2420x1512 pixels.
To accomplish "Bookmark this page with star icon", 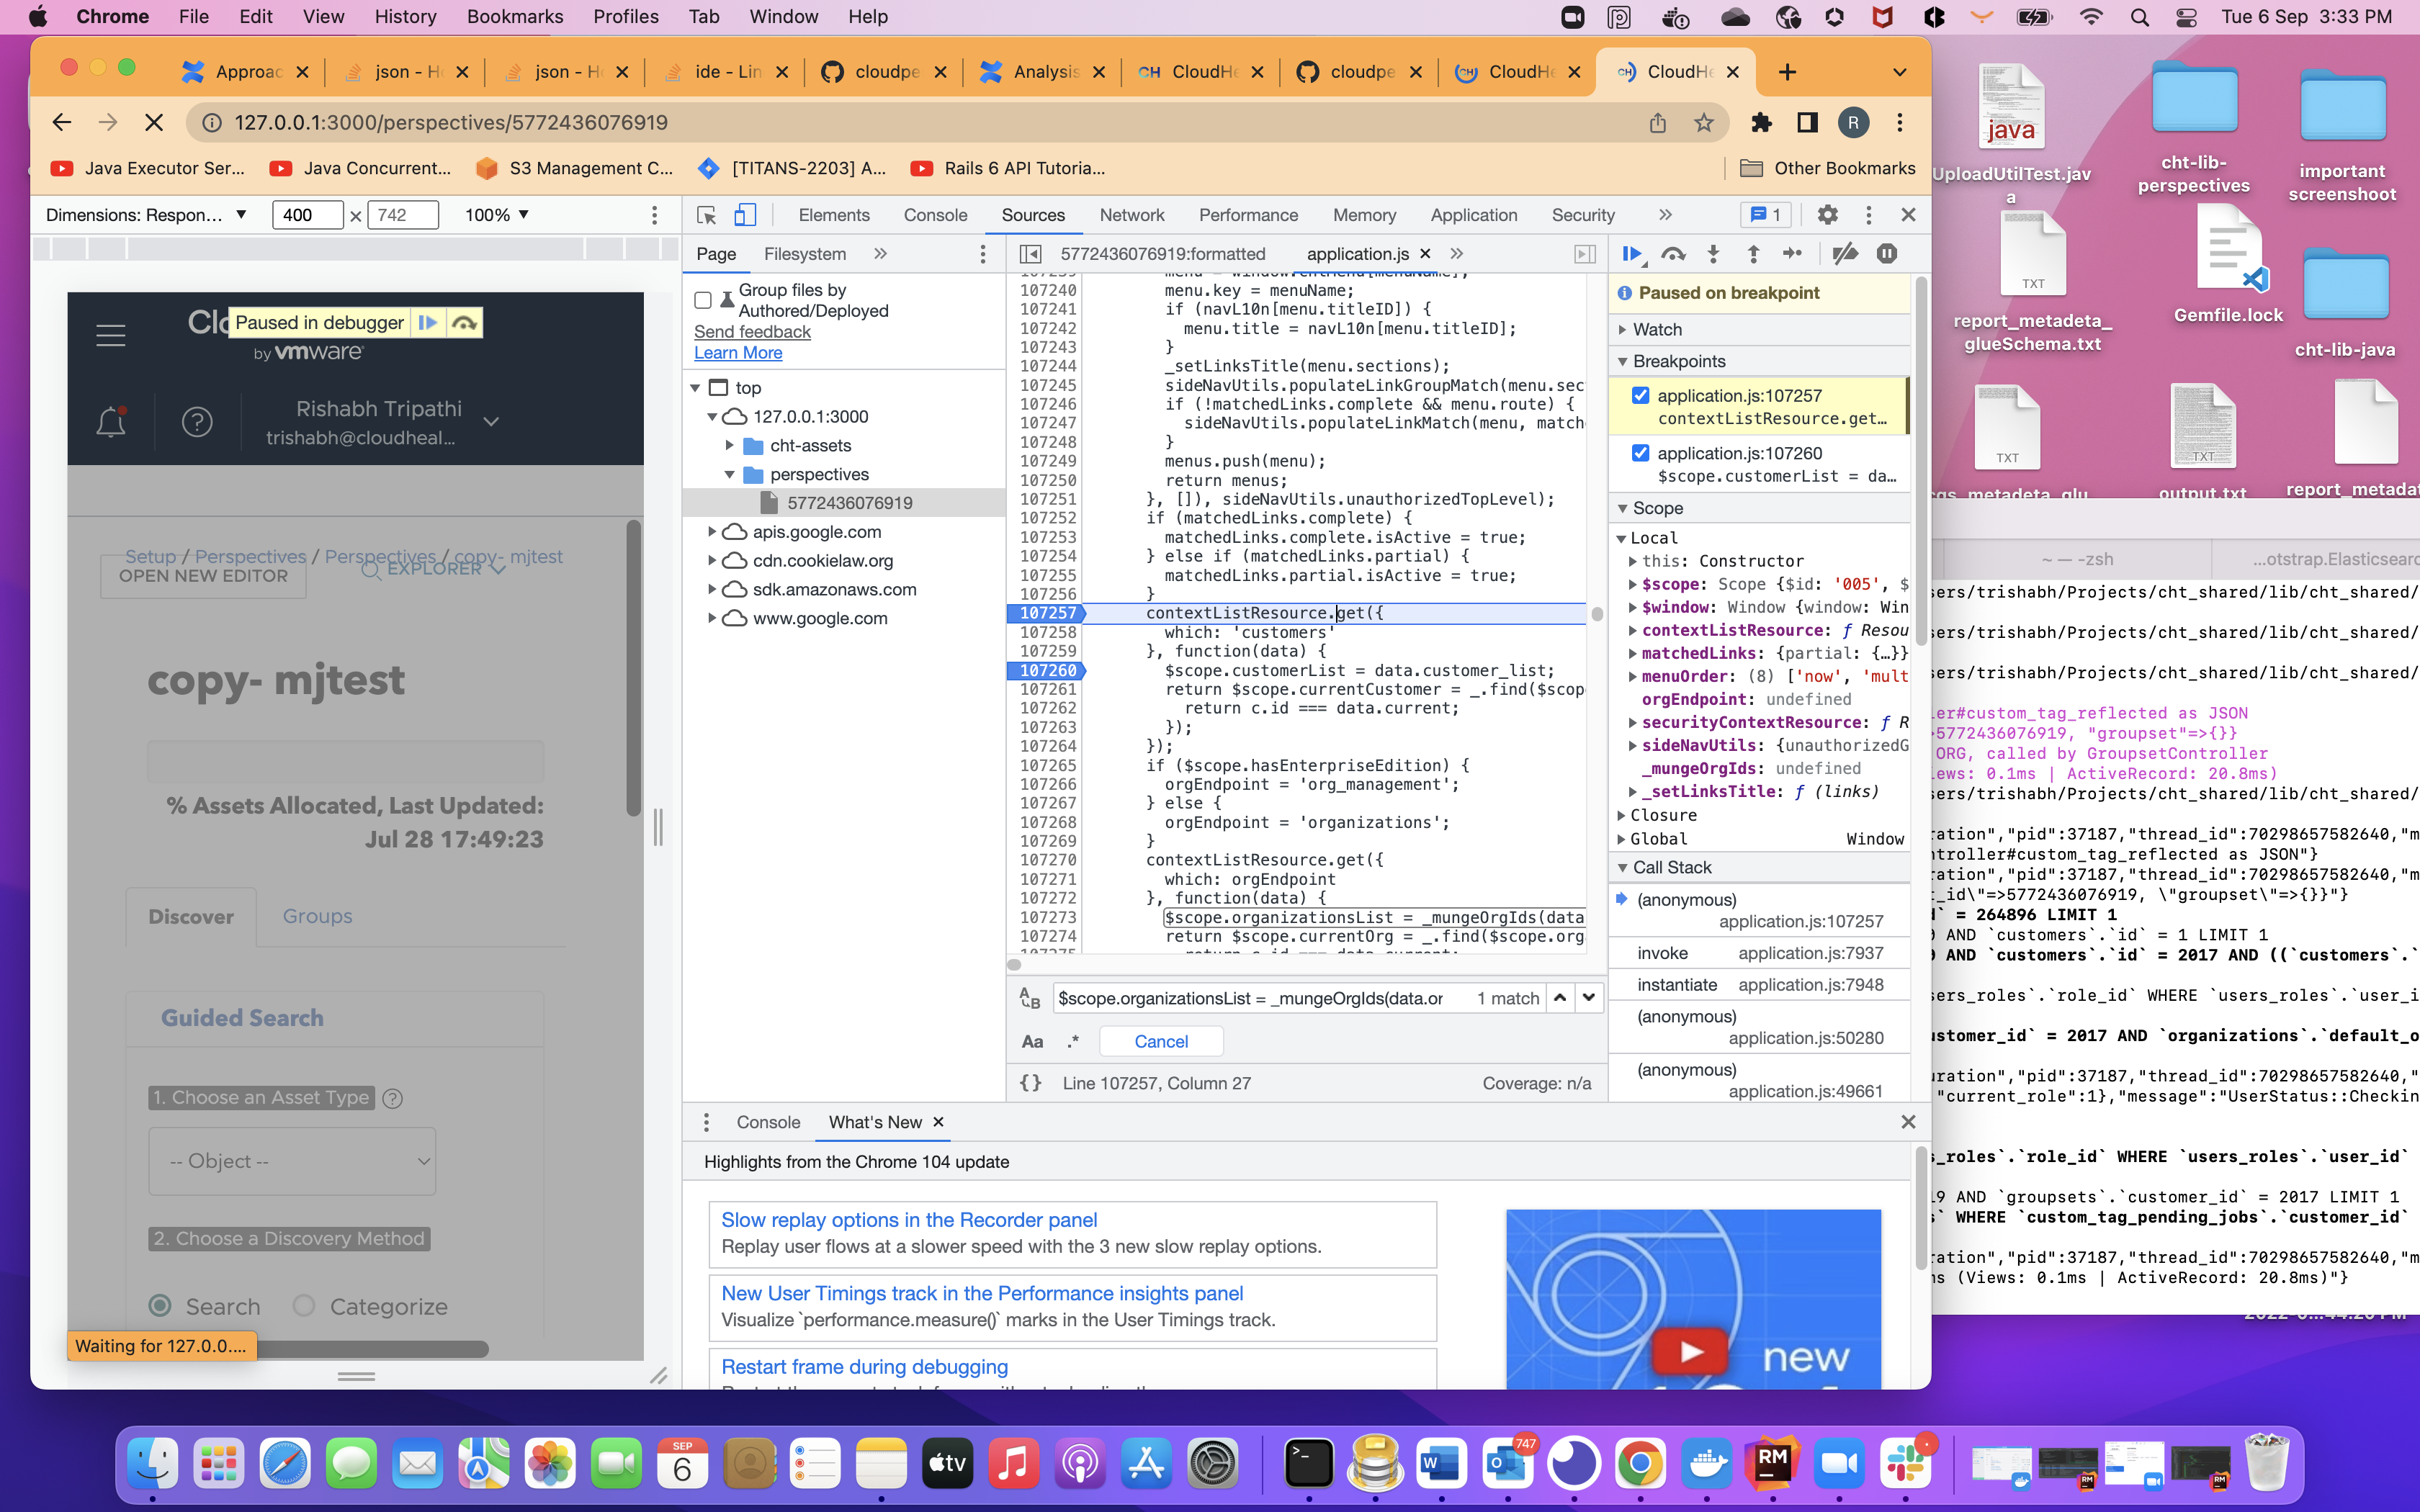I will (1704, 122).
